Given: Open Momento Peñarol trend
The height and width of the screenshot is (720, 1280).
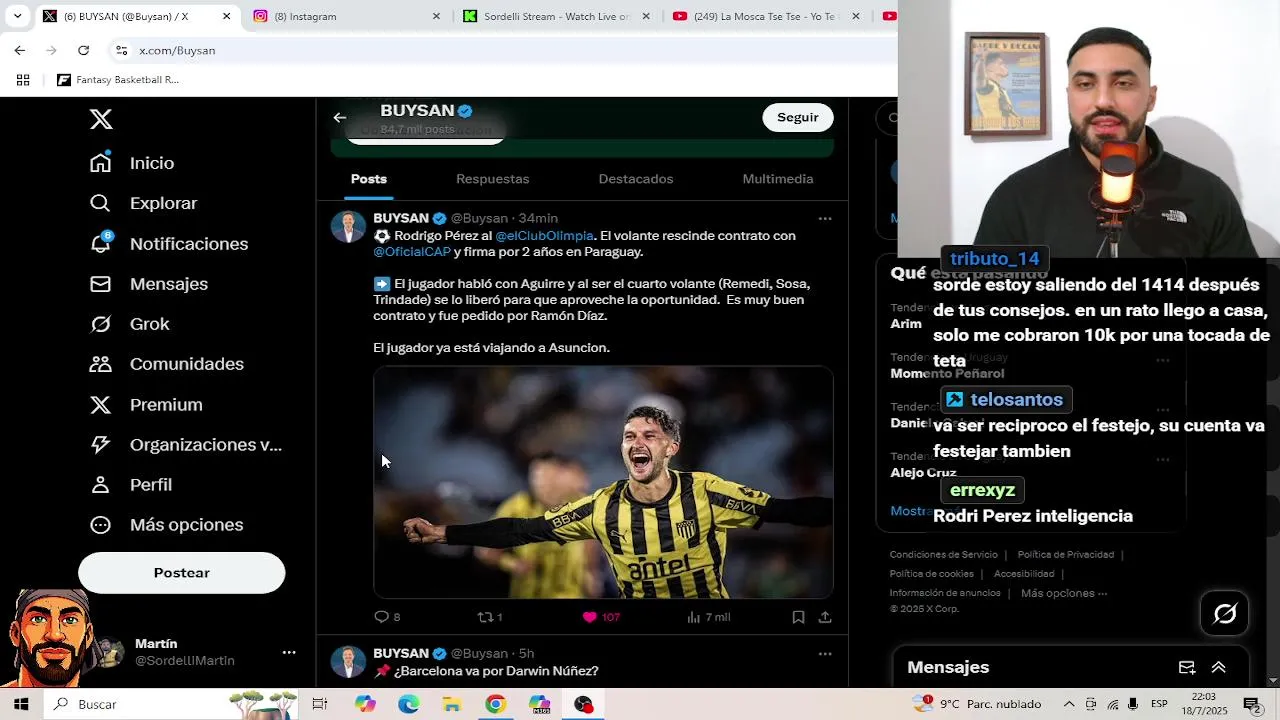Looking at the screenshot, I should [x=947, y=373].
